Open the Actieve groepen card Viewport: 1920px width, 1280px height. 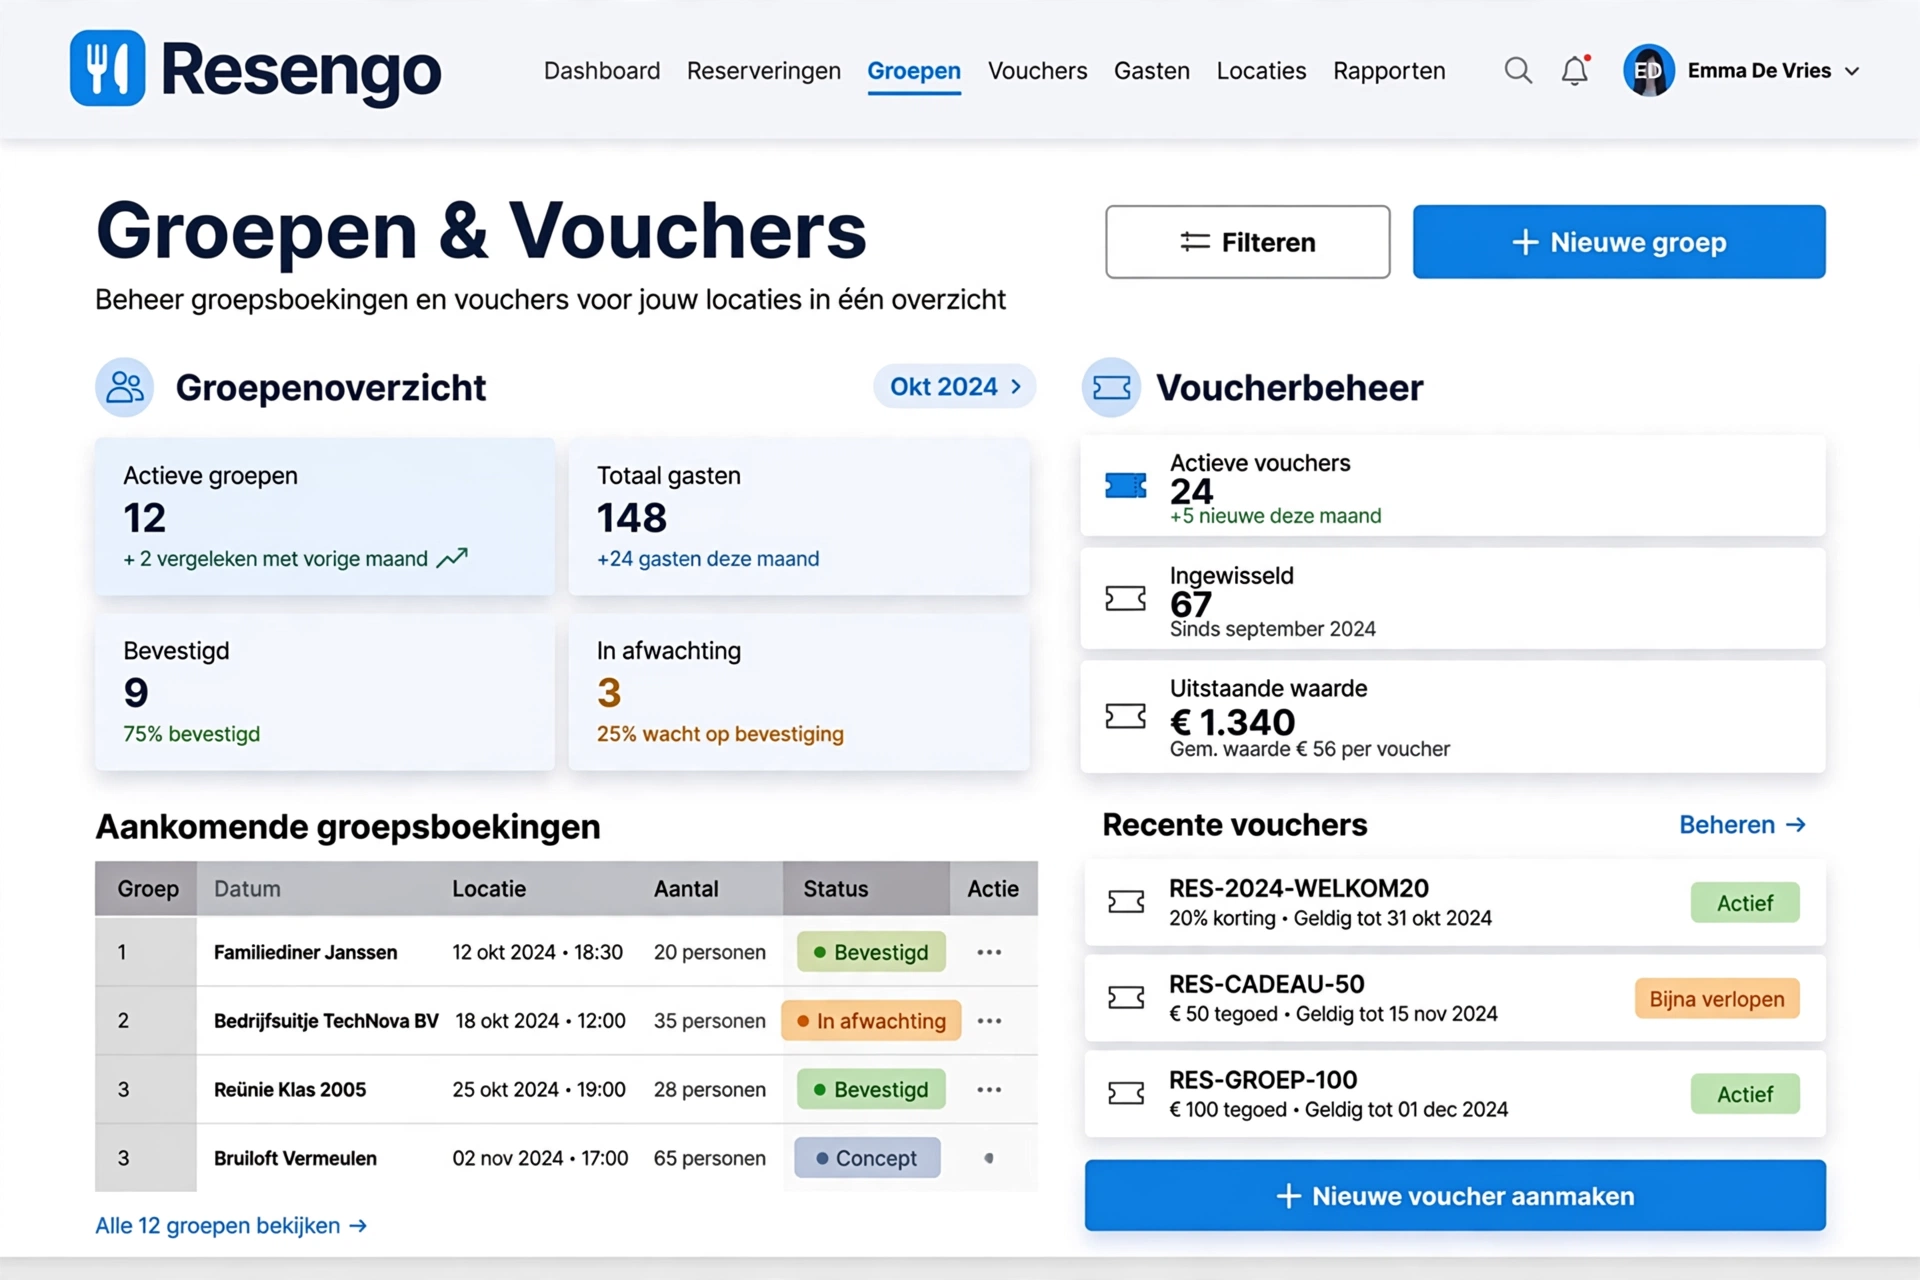(325, 516)
